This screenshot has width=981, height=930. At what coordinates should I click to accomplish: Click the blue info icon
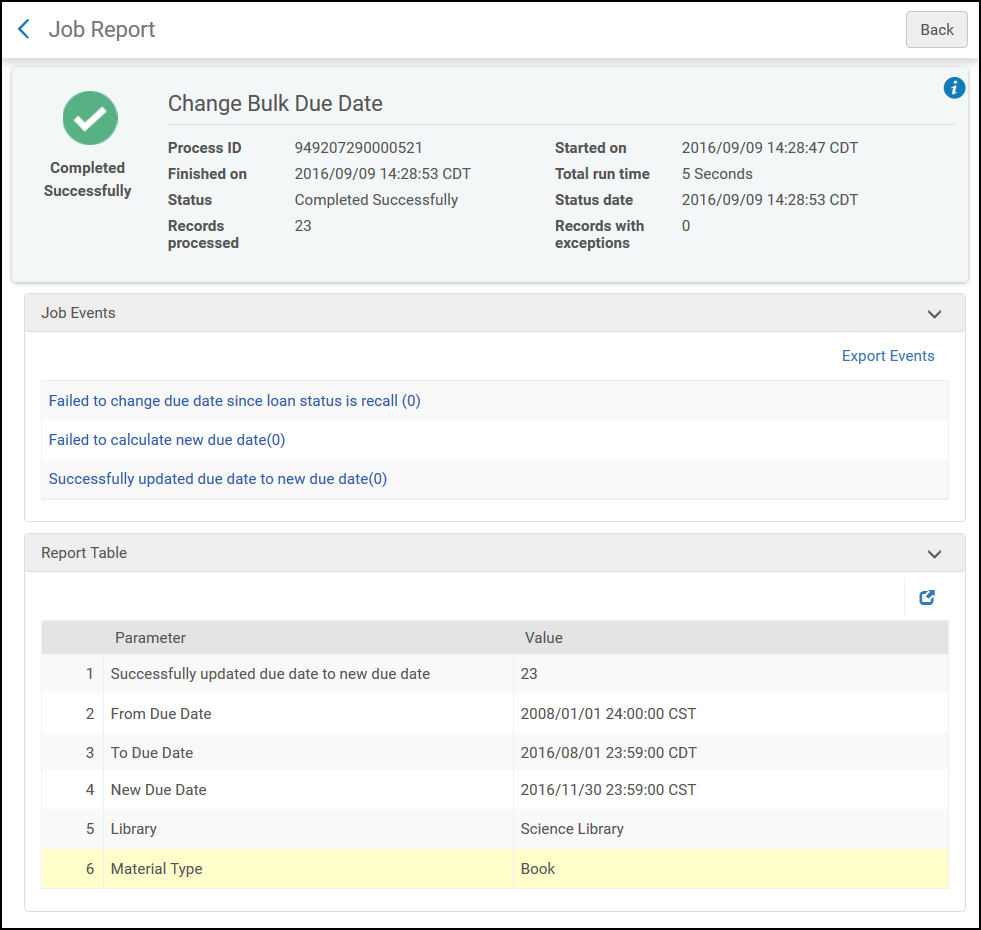point(954,88)
